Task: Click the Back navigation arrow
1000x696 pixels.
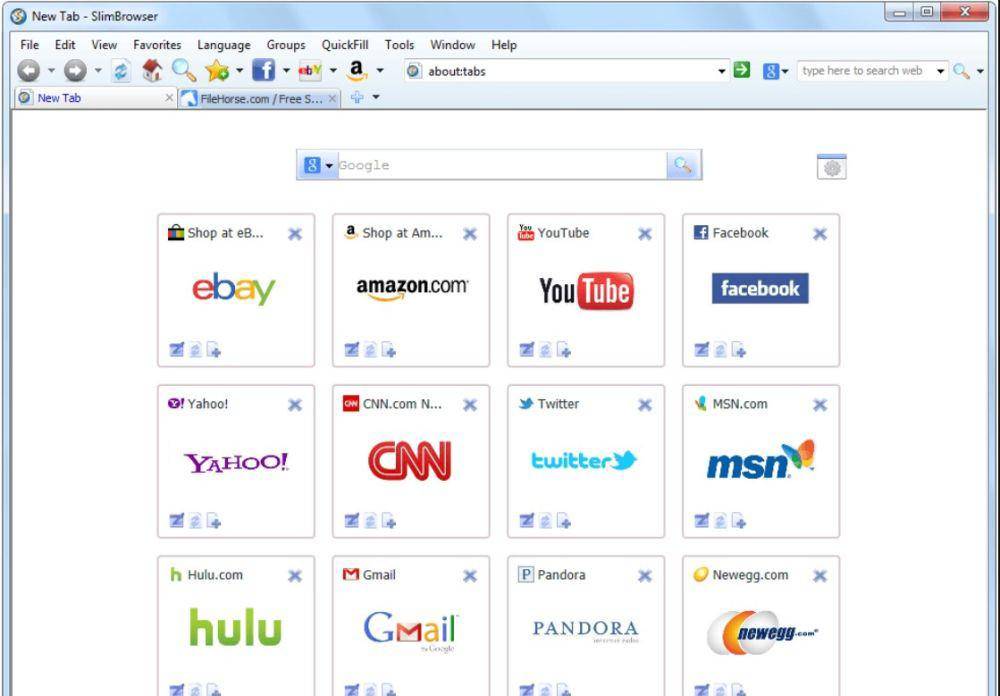Action: (x=29, y=71)
